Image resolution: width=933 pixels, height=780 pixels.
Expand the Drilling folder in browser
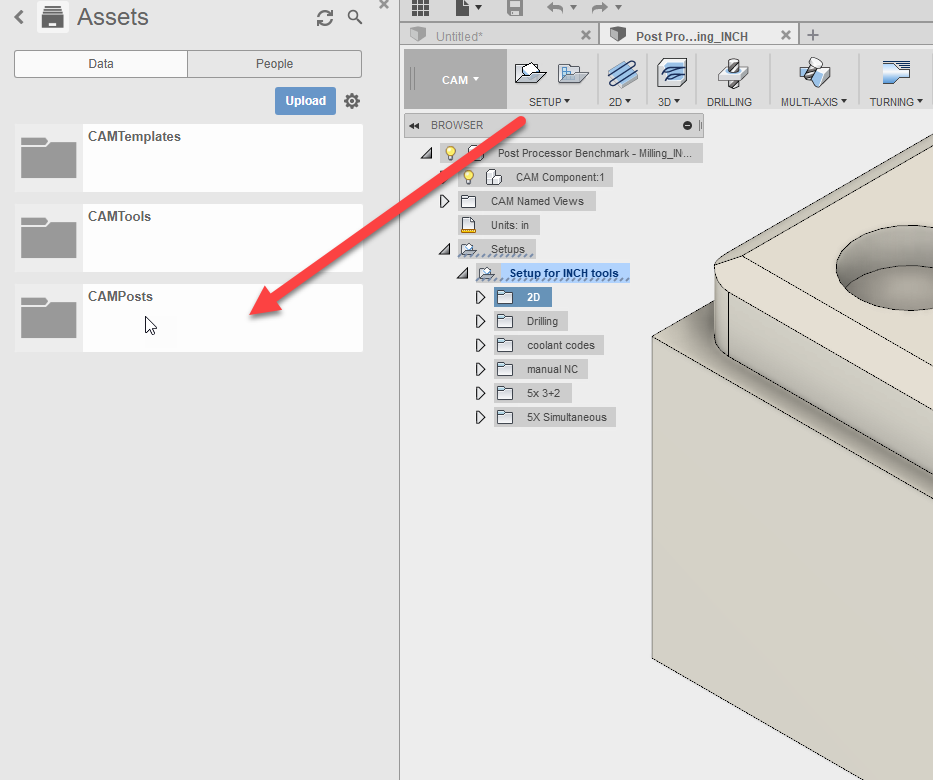(x=480, y=321)
